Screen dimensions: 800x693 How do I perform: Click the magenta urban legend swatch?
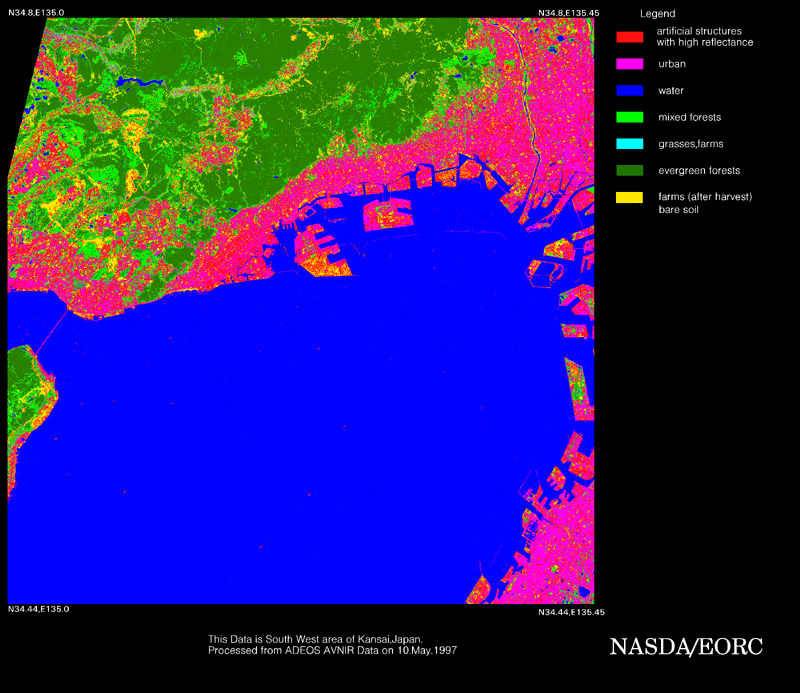click(x=630, y=64)
